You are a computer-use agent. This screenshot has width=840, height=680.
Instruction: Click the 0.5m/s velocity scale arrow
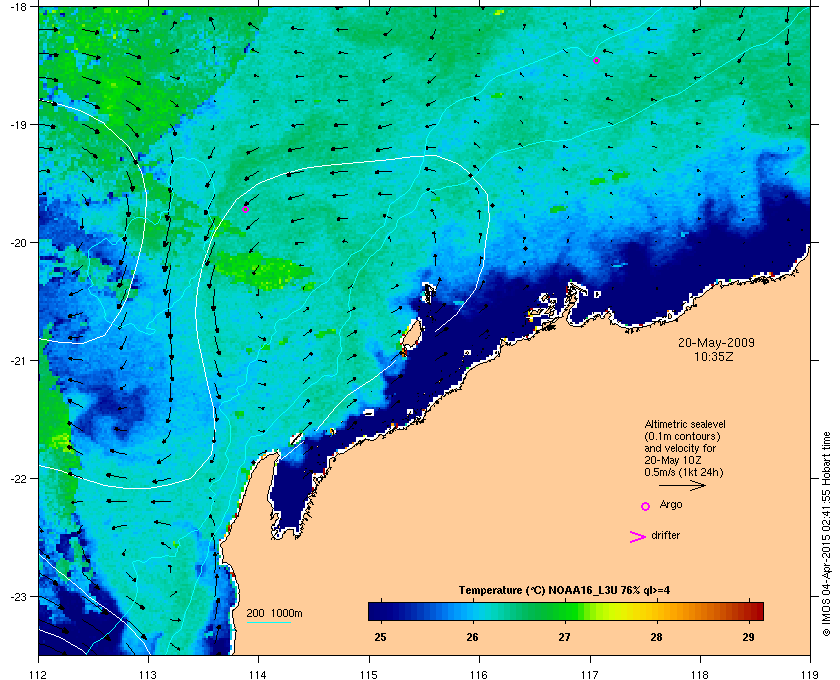(682, 486)
